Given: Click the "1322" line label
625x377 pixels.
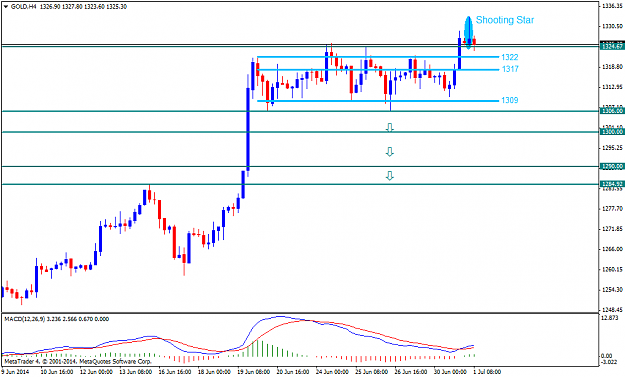Looking at the screenshot, I should coord(510,57).
